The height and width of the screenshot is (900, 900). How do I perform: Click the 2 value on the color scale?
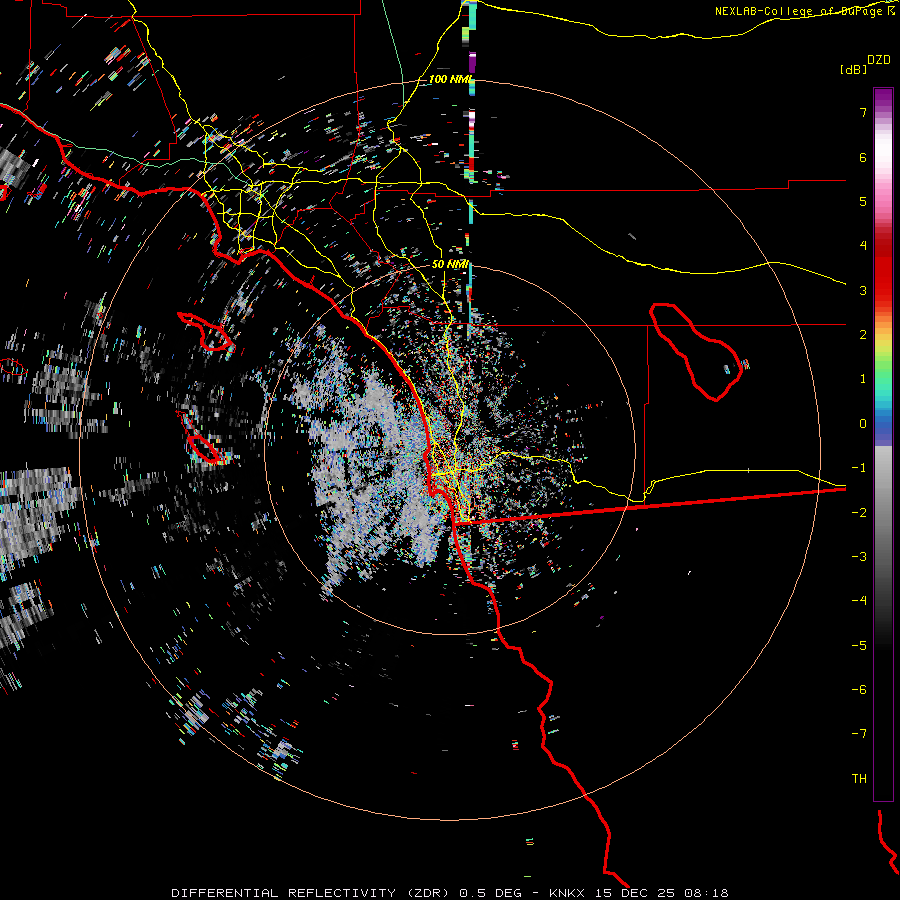[863, 335]
